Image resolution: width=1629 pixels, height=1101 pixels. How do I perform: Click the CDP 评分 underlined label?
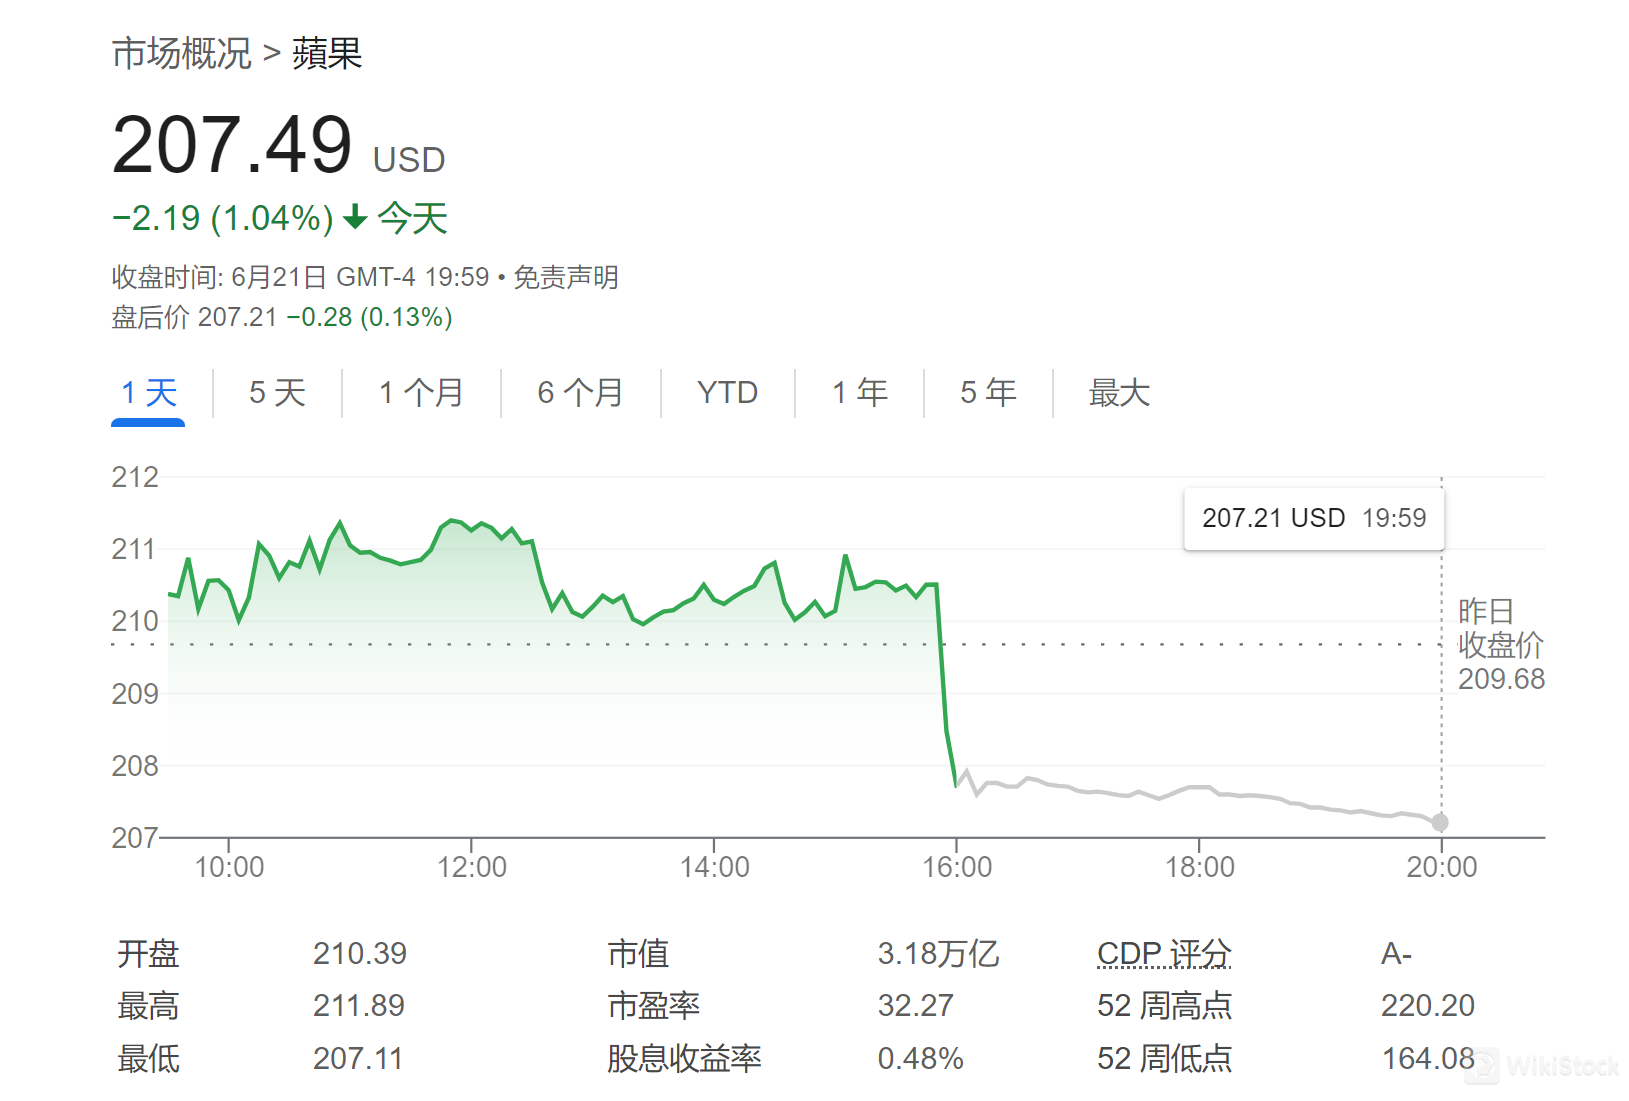[1163, 954]
